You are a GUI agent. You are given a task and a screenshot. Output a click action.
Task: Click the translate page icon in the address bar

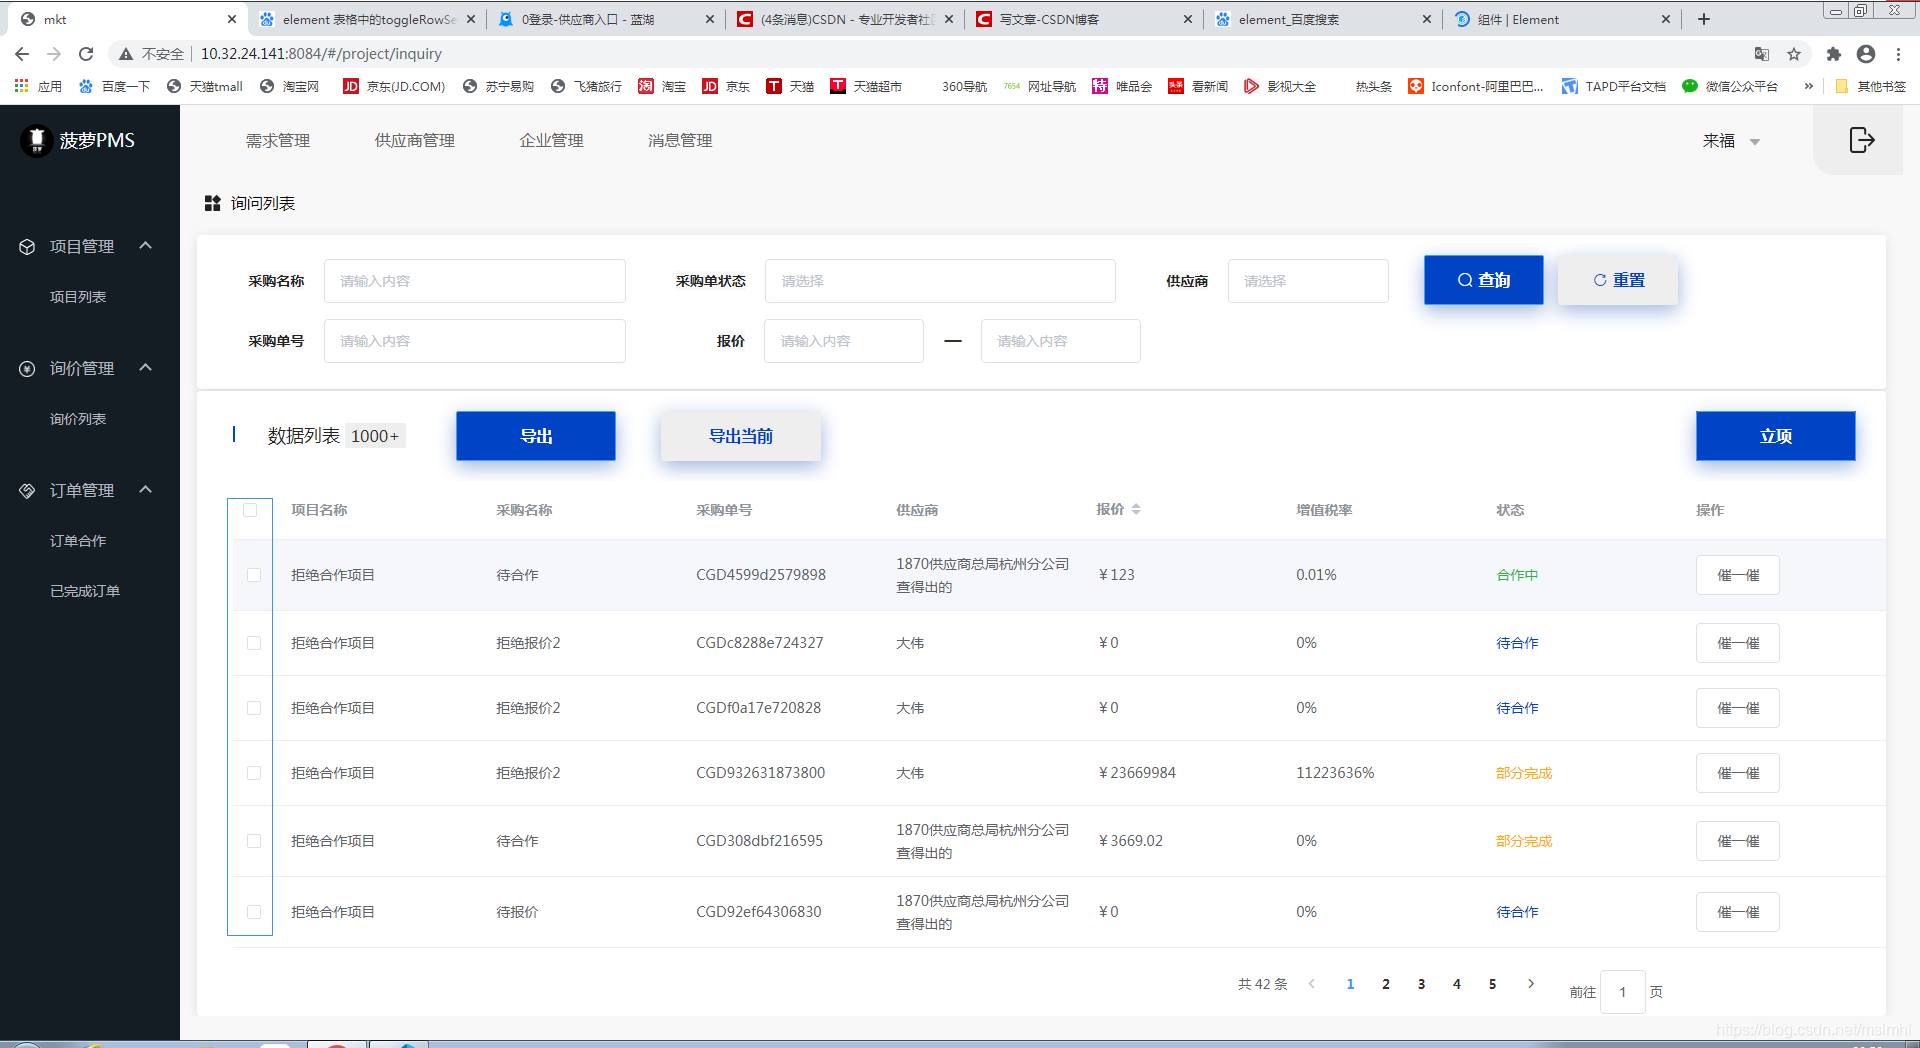coord(1762,54)
